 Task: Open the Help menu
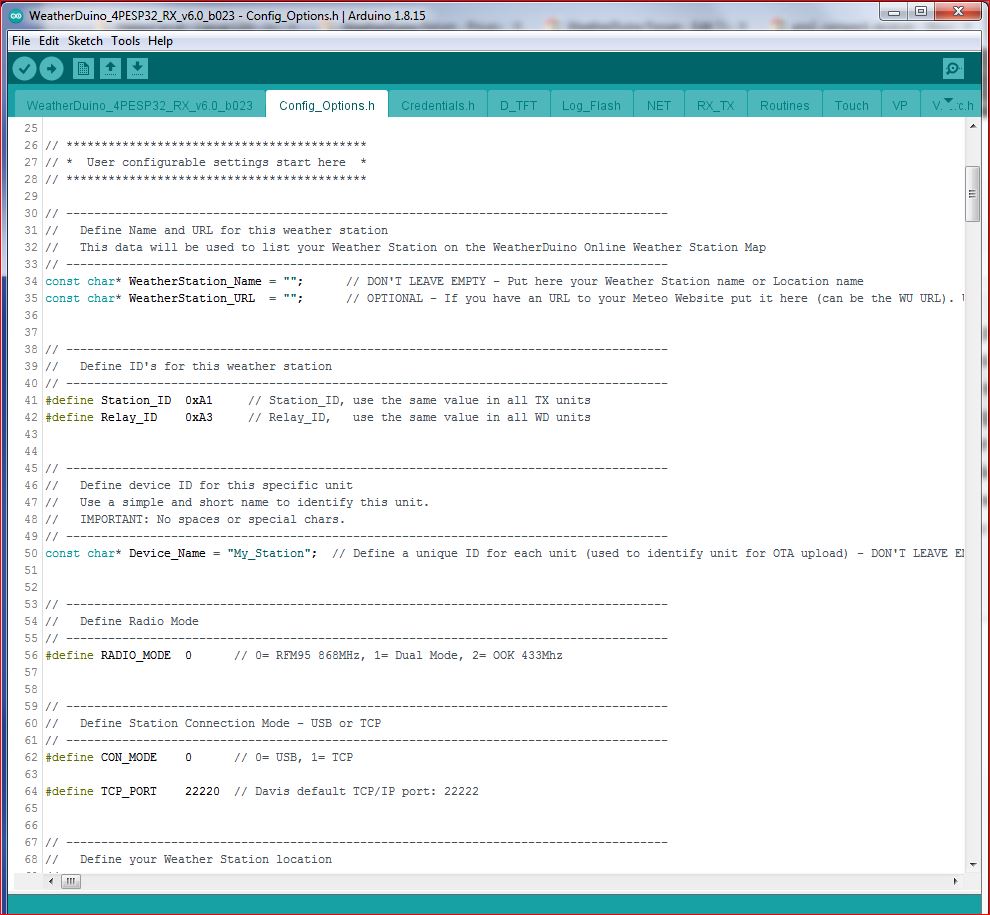[160, 41]
